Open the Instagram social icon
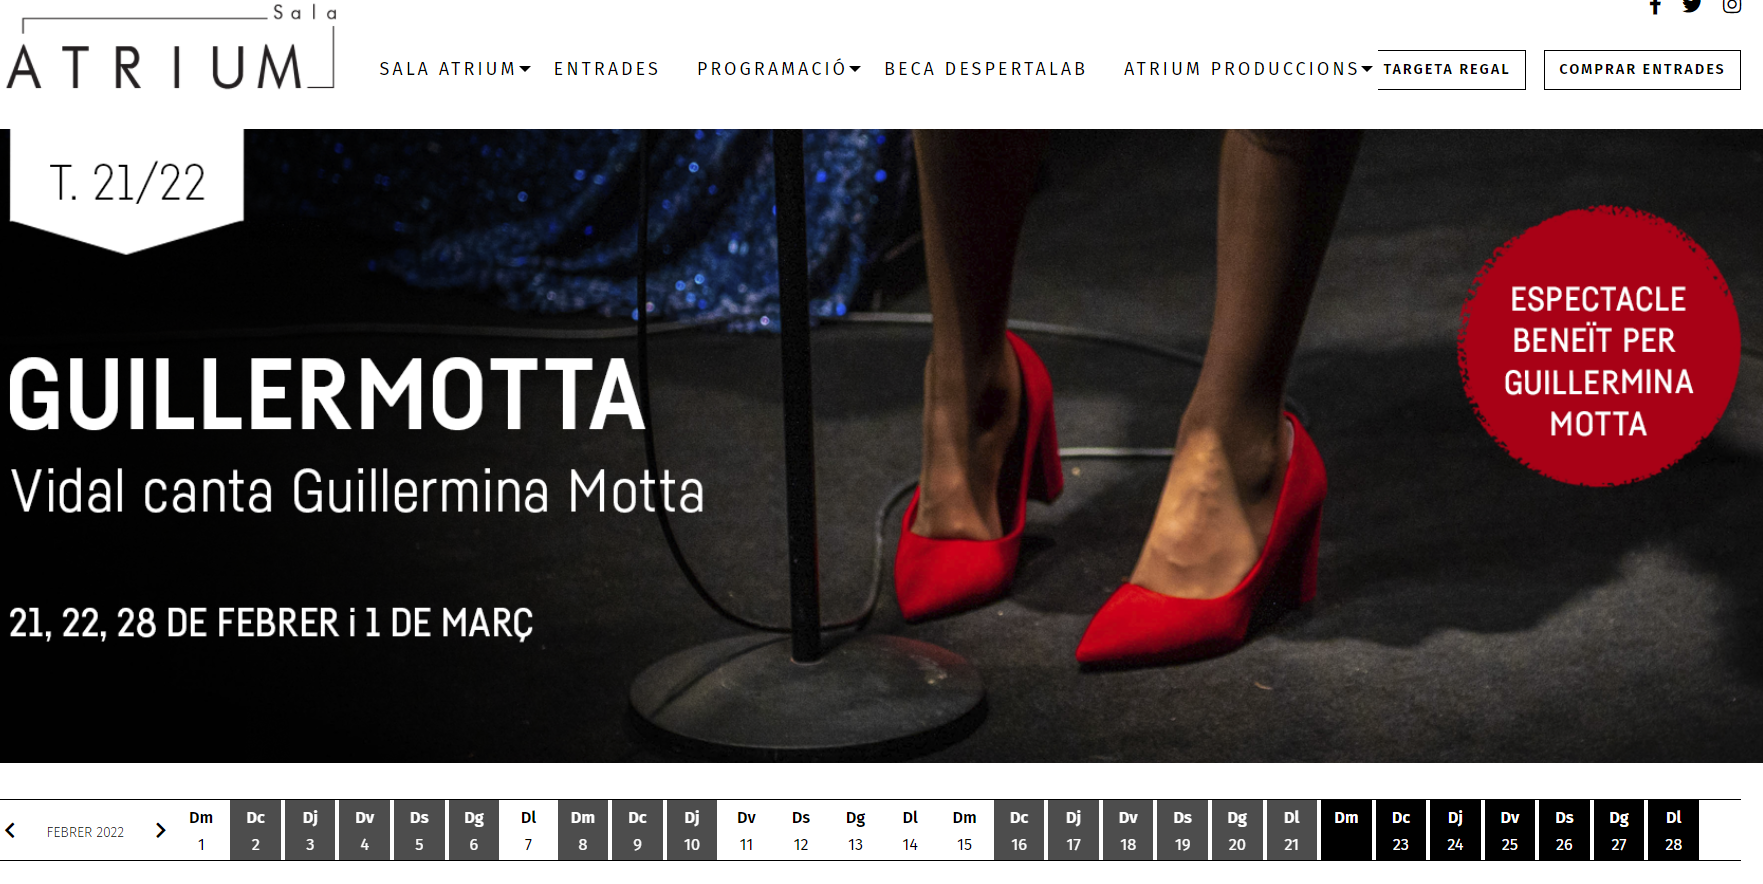Image resolution: width=1763 pixels, height=884 pixels. pyautogui.click(x=1732, y=6)
